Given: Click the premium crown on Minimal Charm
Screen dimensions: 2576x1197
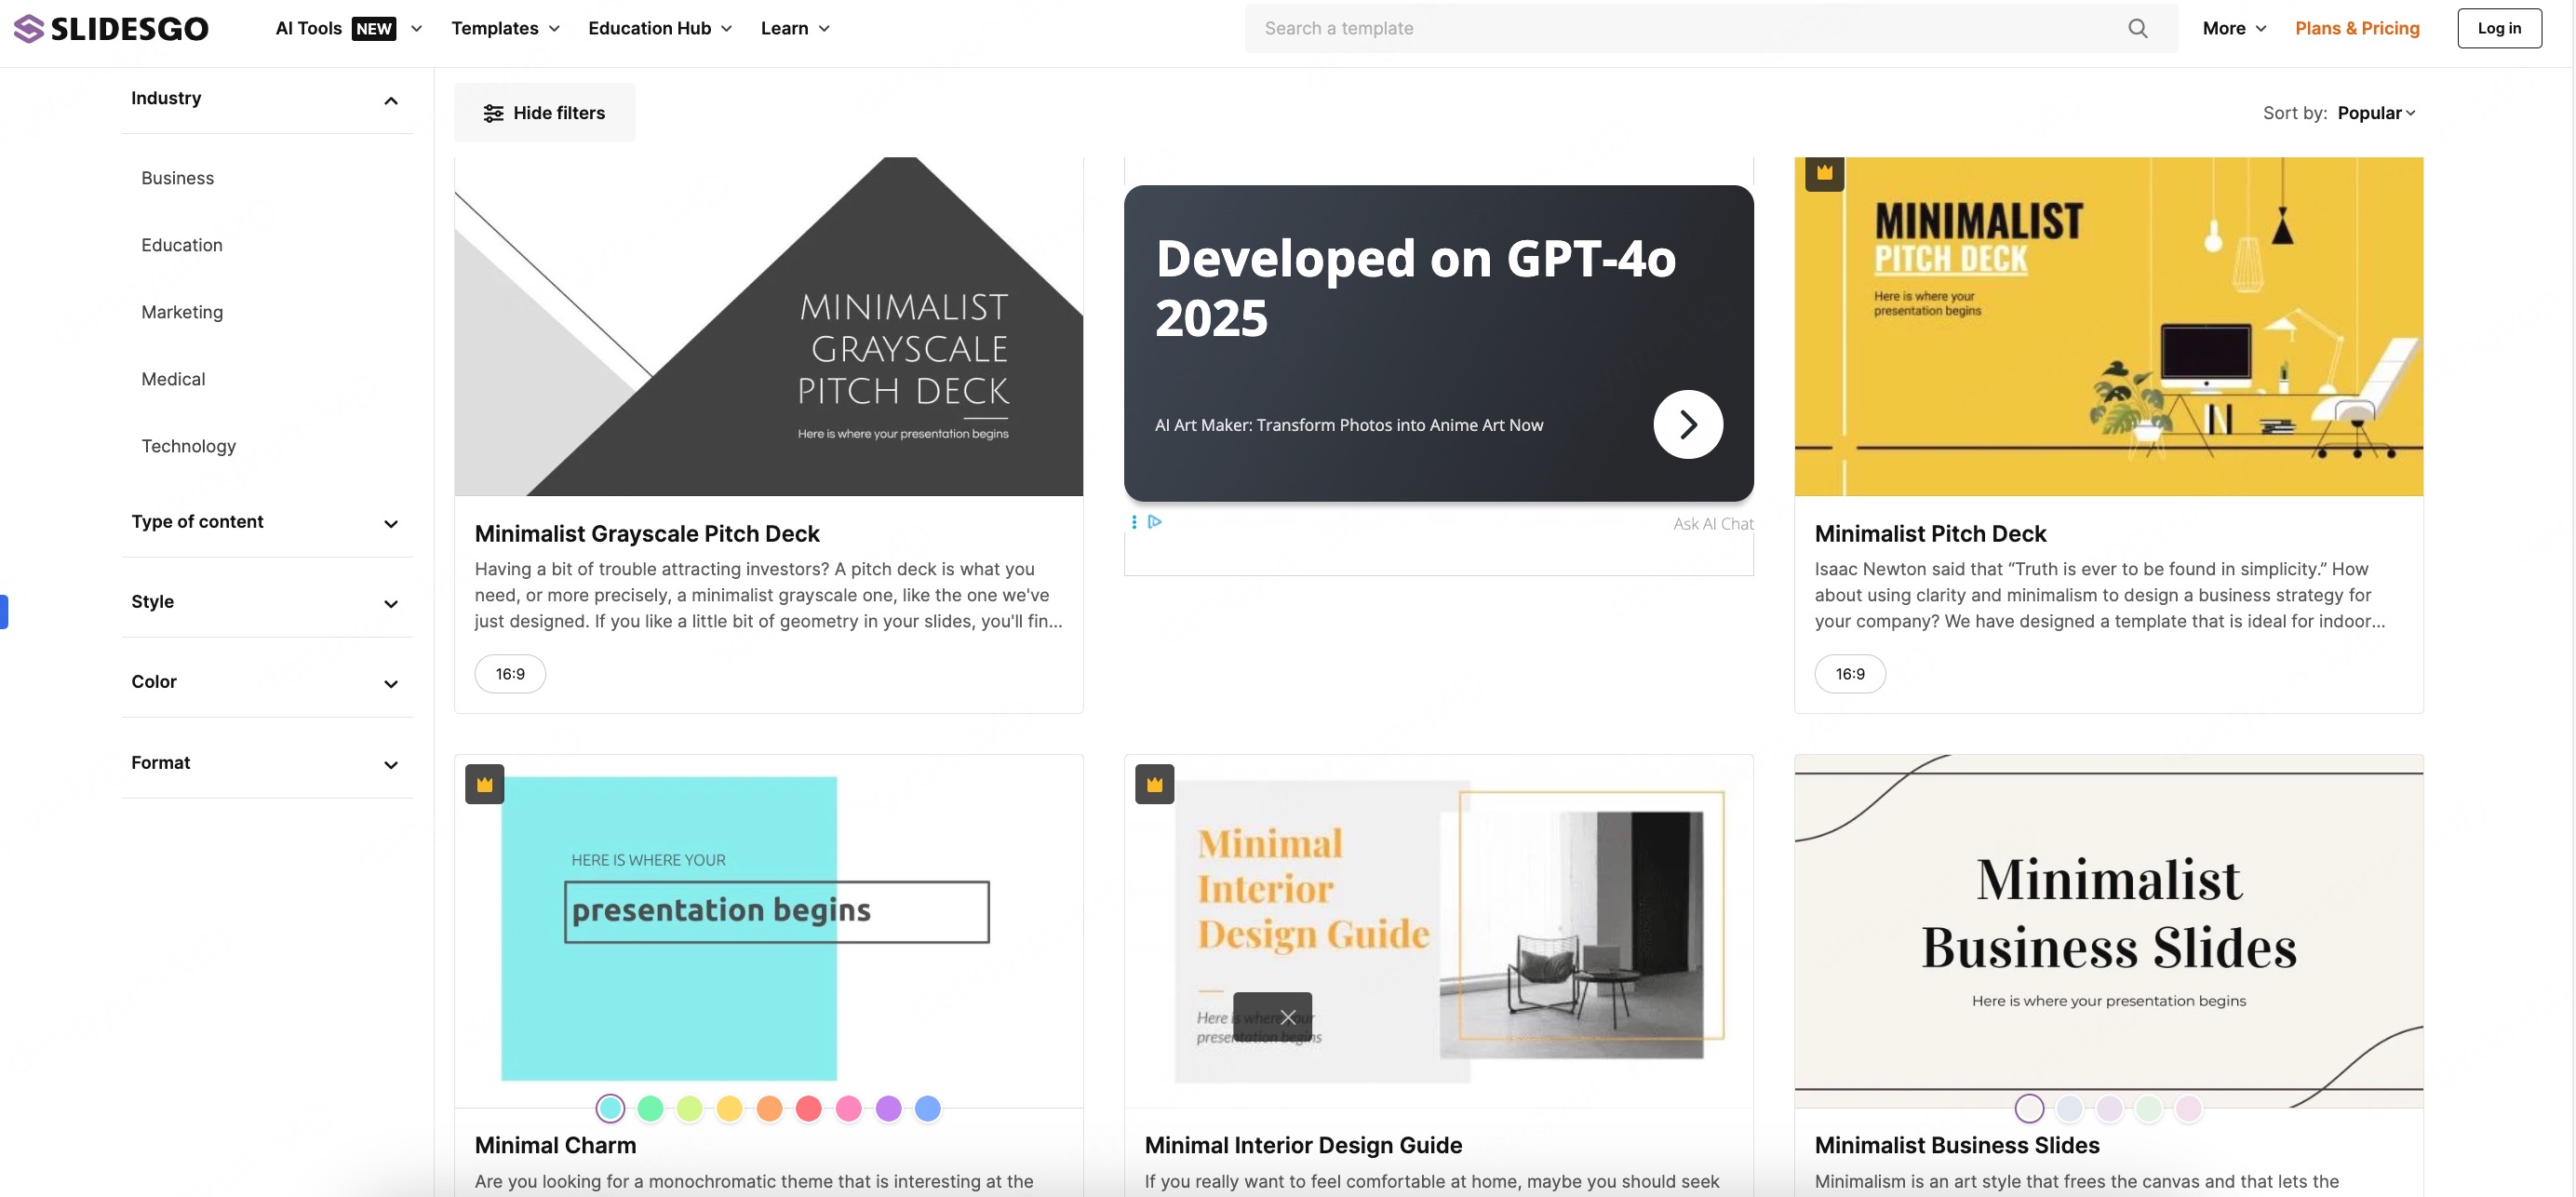Looking at the screenshot, I should point(485,784).
